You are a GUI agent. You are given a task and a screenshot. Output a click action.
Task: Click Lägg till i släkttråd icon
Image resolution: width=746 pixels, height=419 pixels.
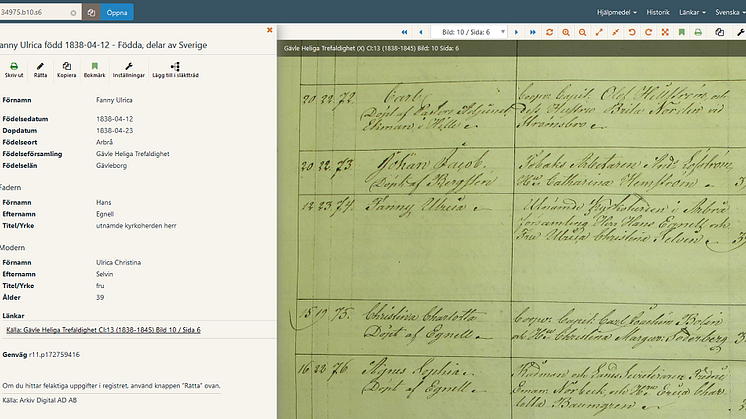tap(175, 69)
